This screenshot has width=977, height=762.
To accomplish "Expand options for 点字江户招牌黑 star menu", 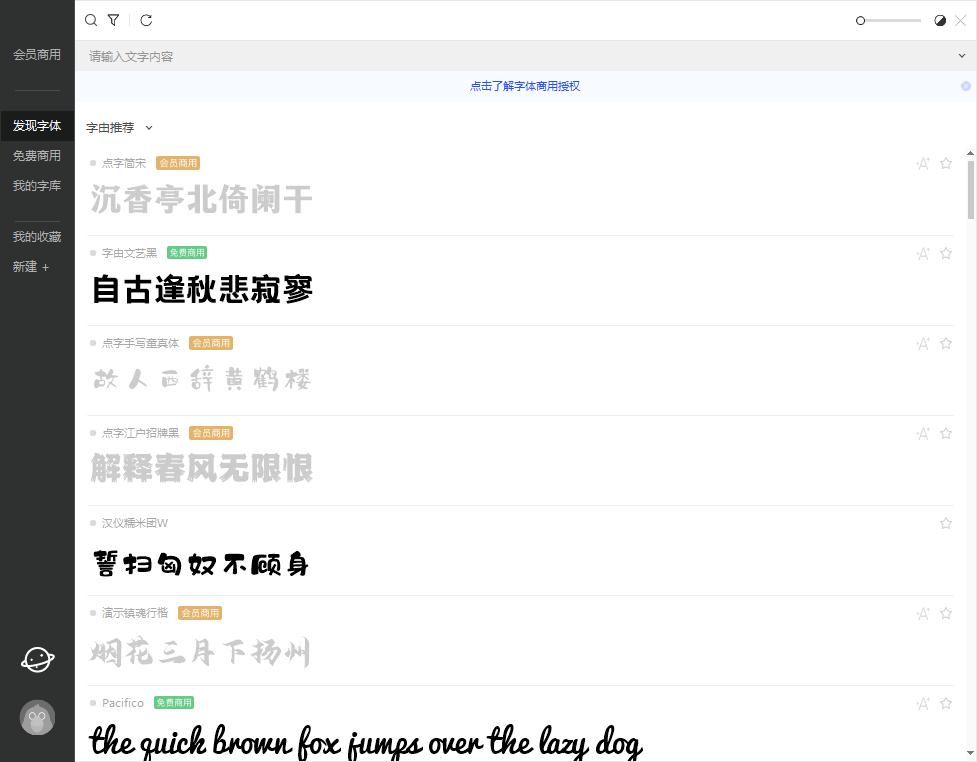I will tap(945, 433).
